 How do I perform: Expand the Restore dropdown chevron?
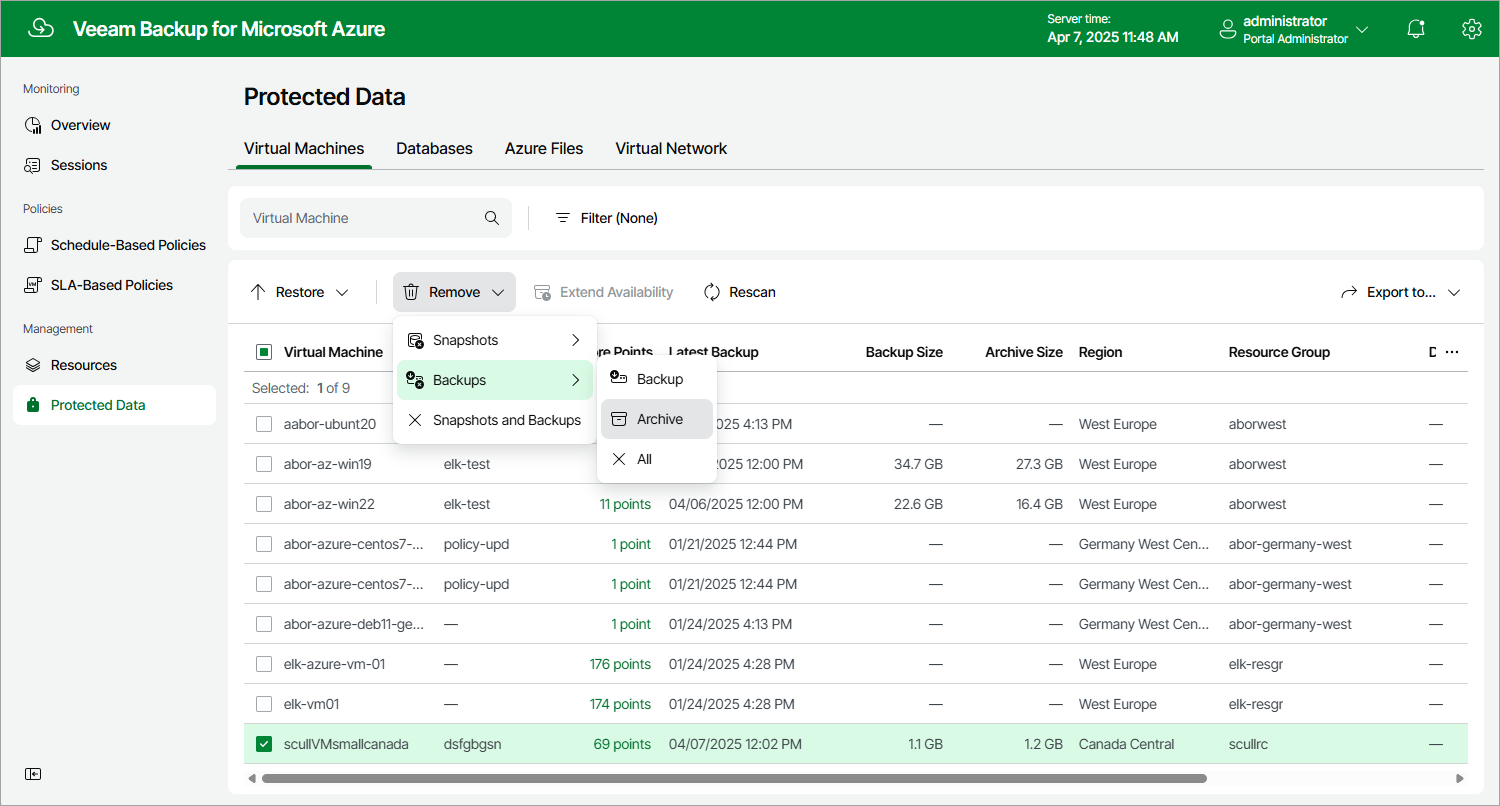click(x=342, y=292)
